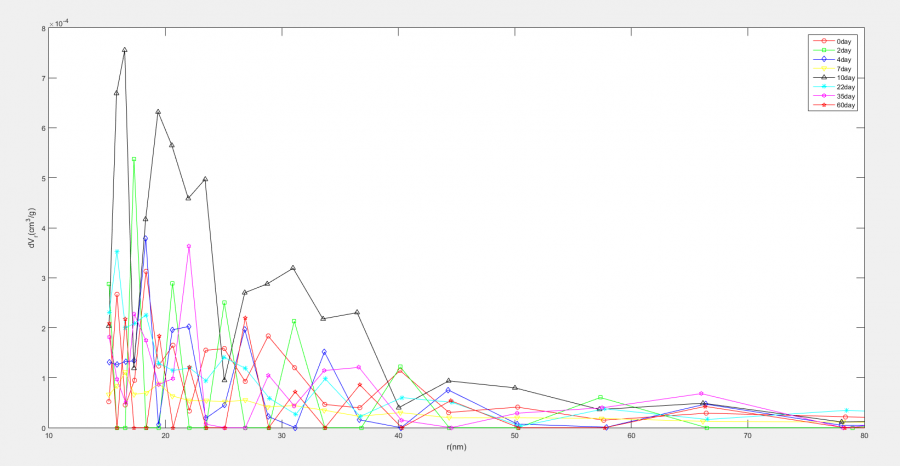Screen dimensions: 900x466
Task: Click the y-axis tick label 6
Action: pyautogui.click(x=44, y=128)
